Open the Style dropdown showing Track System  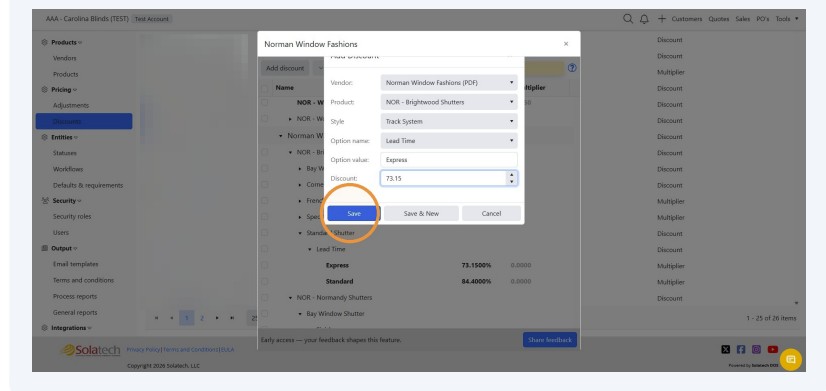tap(449, 121)
